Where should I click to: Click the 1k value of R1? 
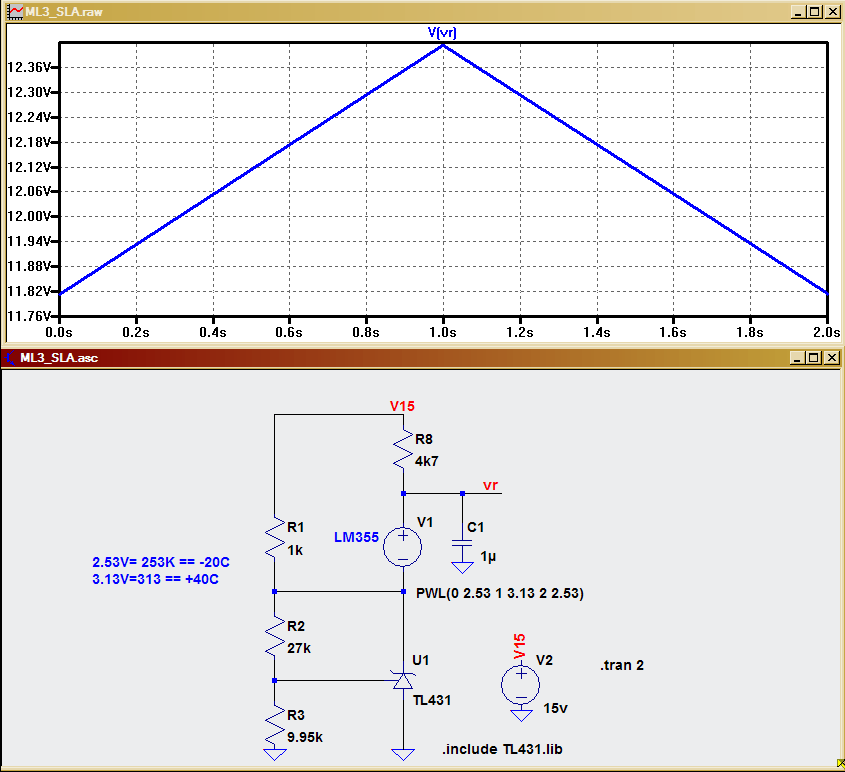[x=295, y=550]
